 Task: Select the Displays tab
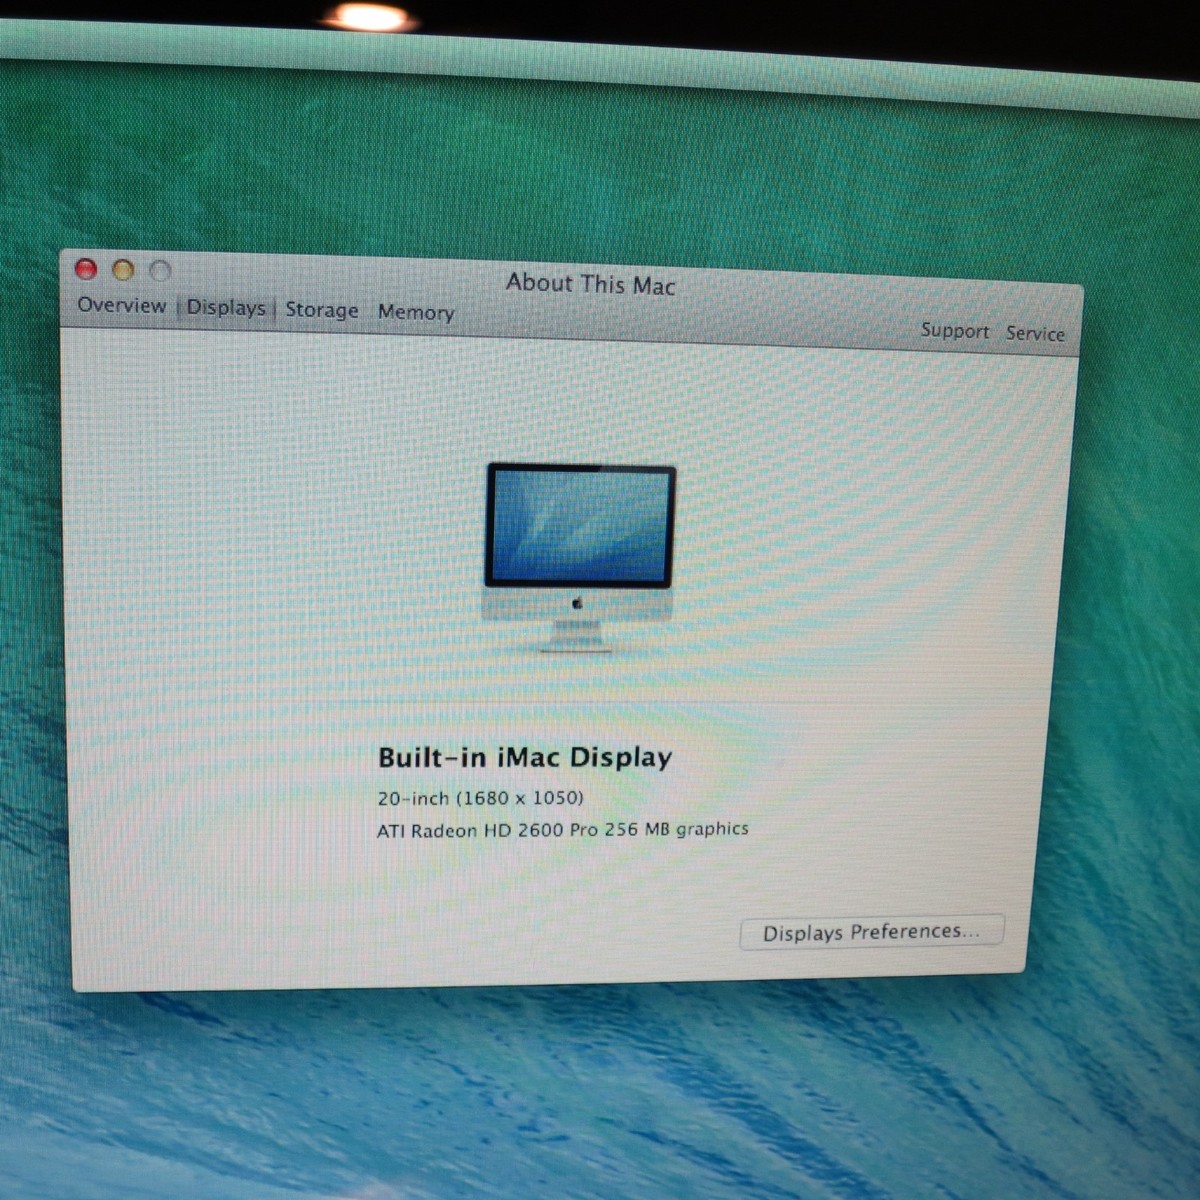(x=226, y=308)
